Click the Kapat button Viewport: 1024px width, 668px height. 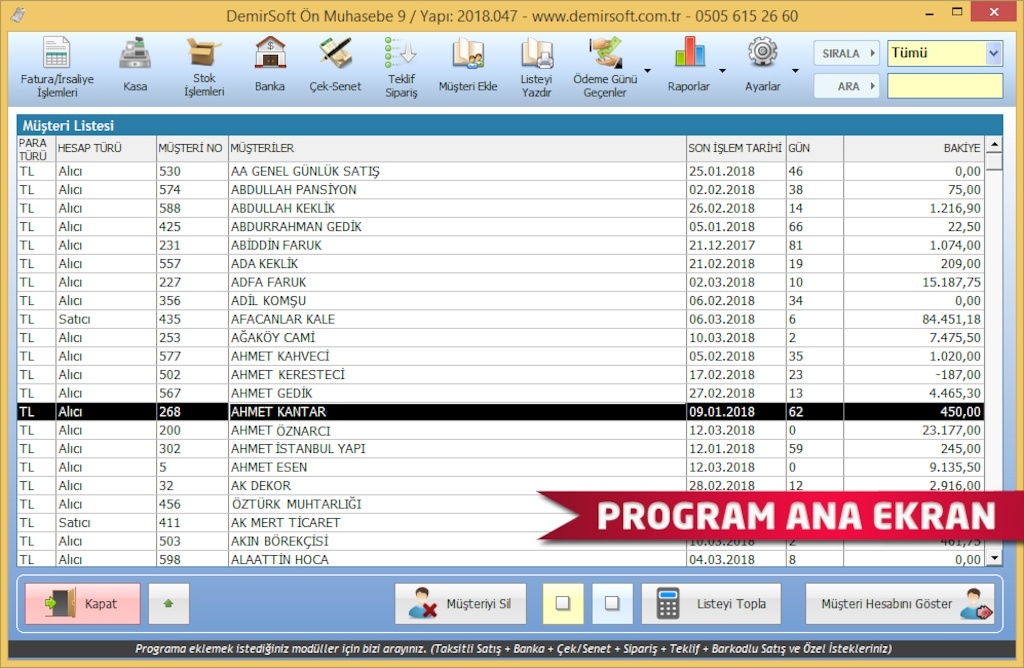83,603
